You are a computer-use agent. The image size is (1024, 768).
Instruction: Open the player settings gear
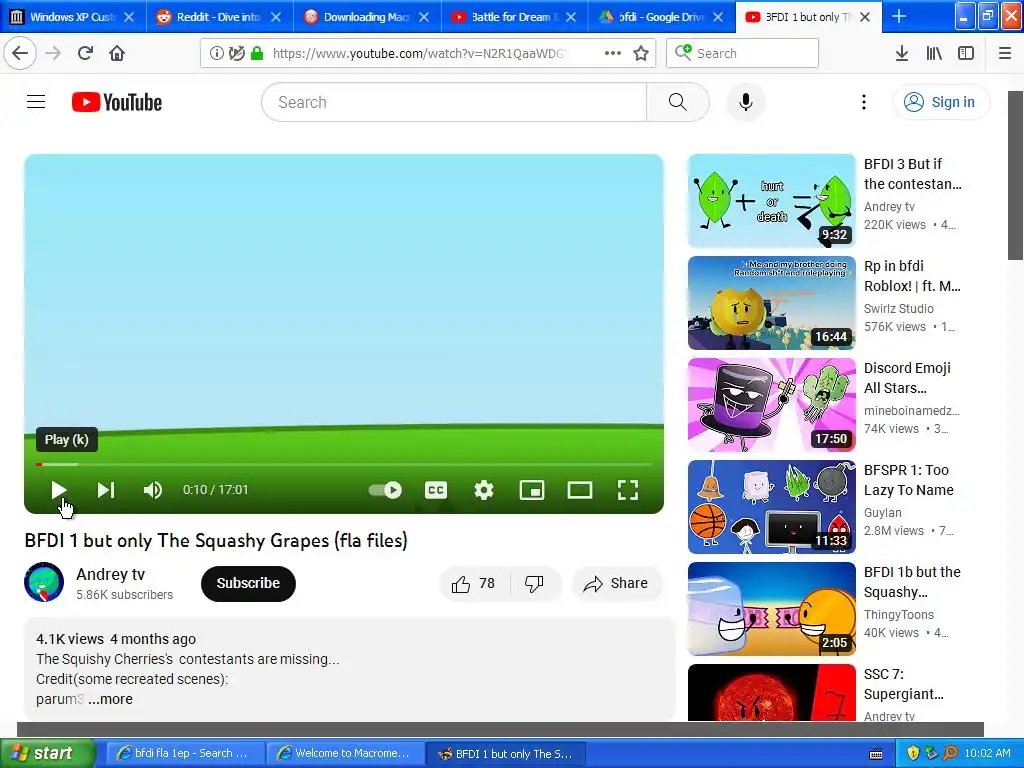(x=484, y=490)
